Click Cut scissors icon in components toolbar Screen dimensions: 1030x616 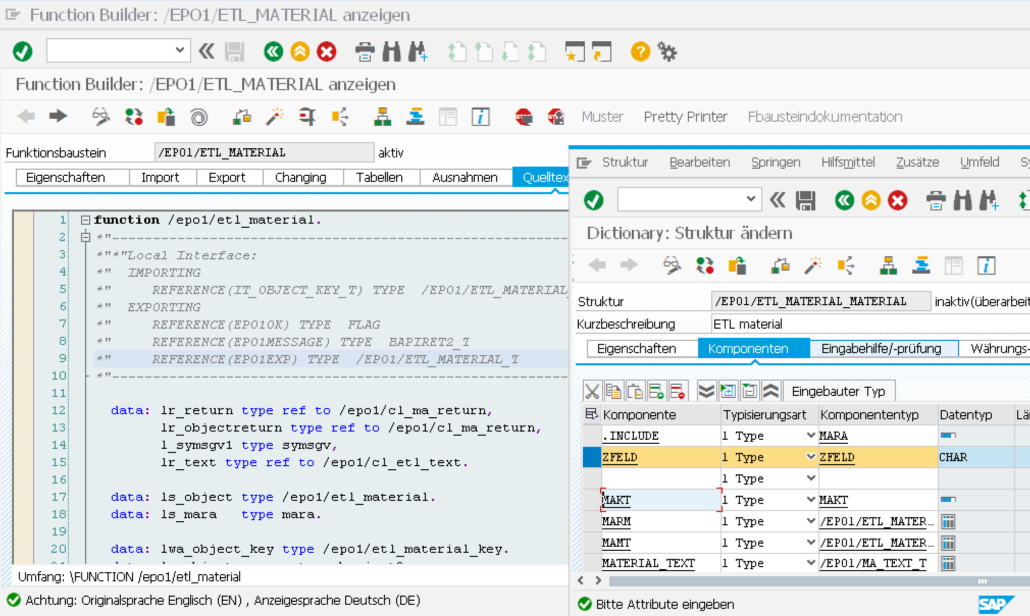592,391
